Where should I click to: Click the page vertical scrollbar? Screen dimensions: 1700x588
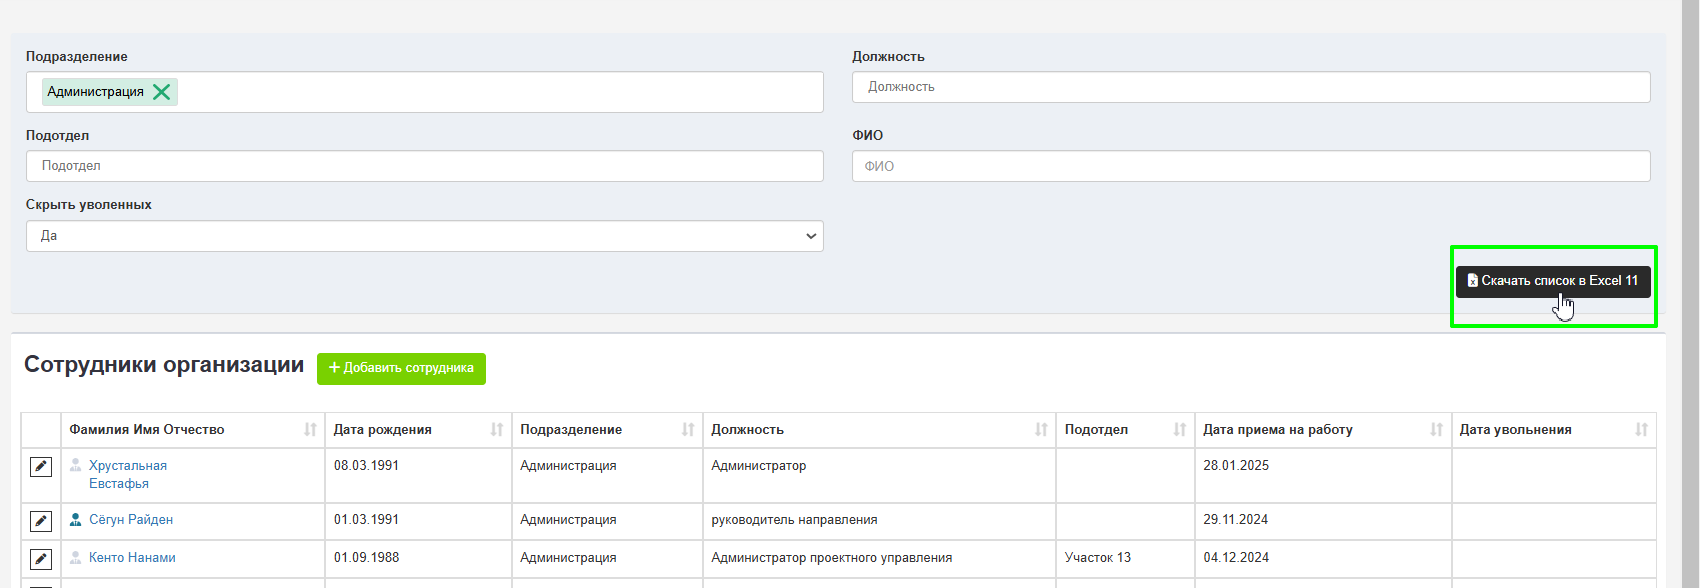[x=1690, y=294]
